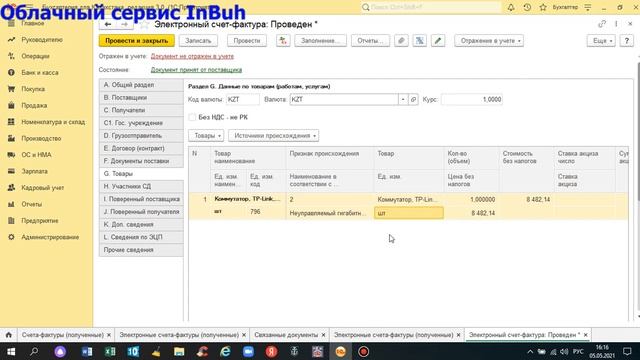This screenshot has width=640, height=360.
Task: Toggle the 'Без НДС - не РК' checkbox
Action: click(192, 118)
